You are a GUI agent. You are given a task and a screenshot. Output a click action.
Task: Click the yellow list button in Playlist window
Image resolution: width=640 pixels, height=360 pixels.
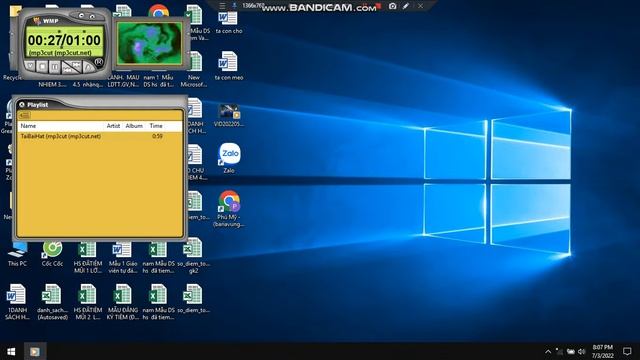pos(24,115)
